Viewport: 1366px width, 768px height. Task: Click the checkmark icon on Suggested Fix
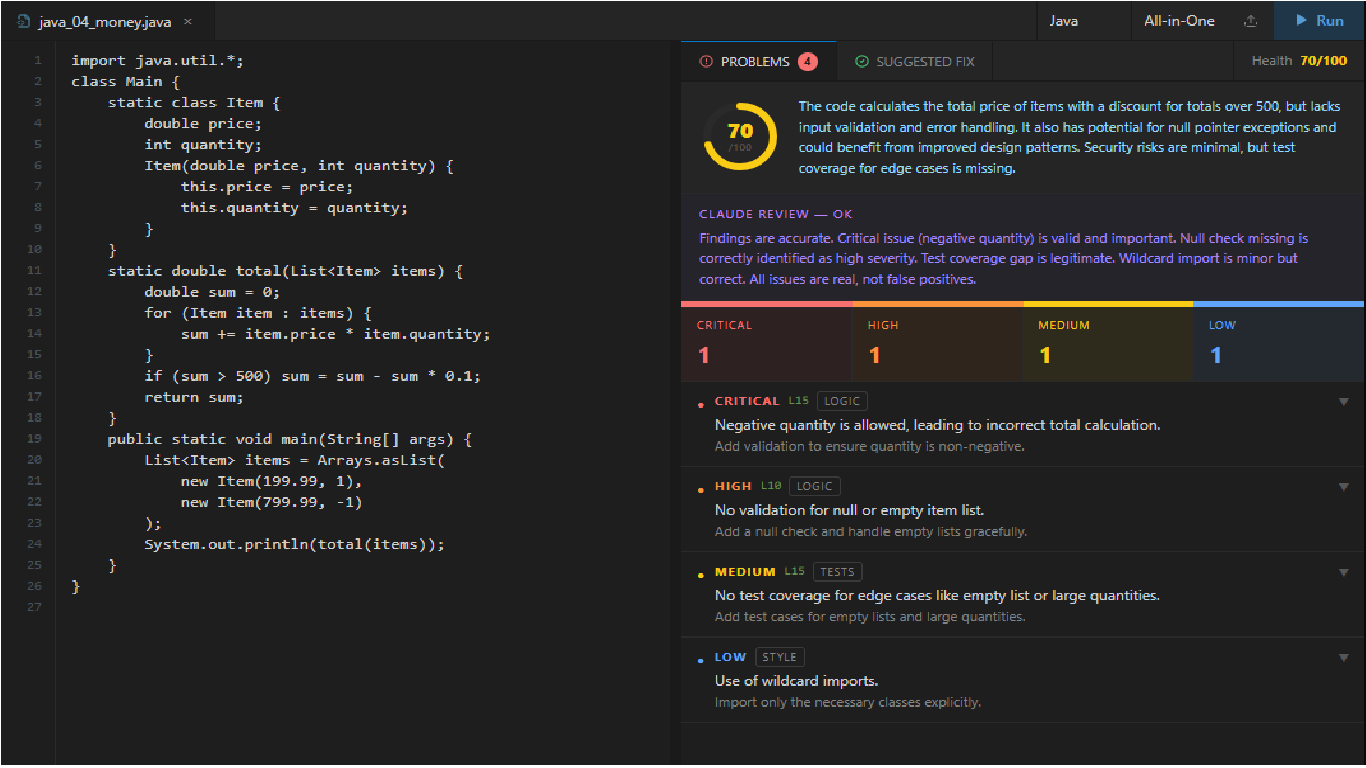coord(861,61)
